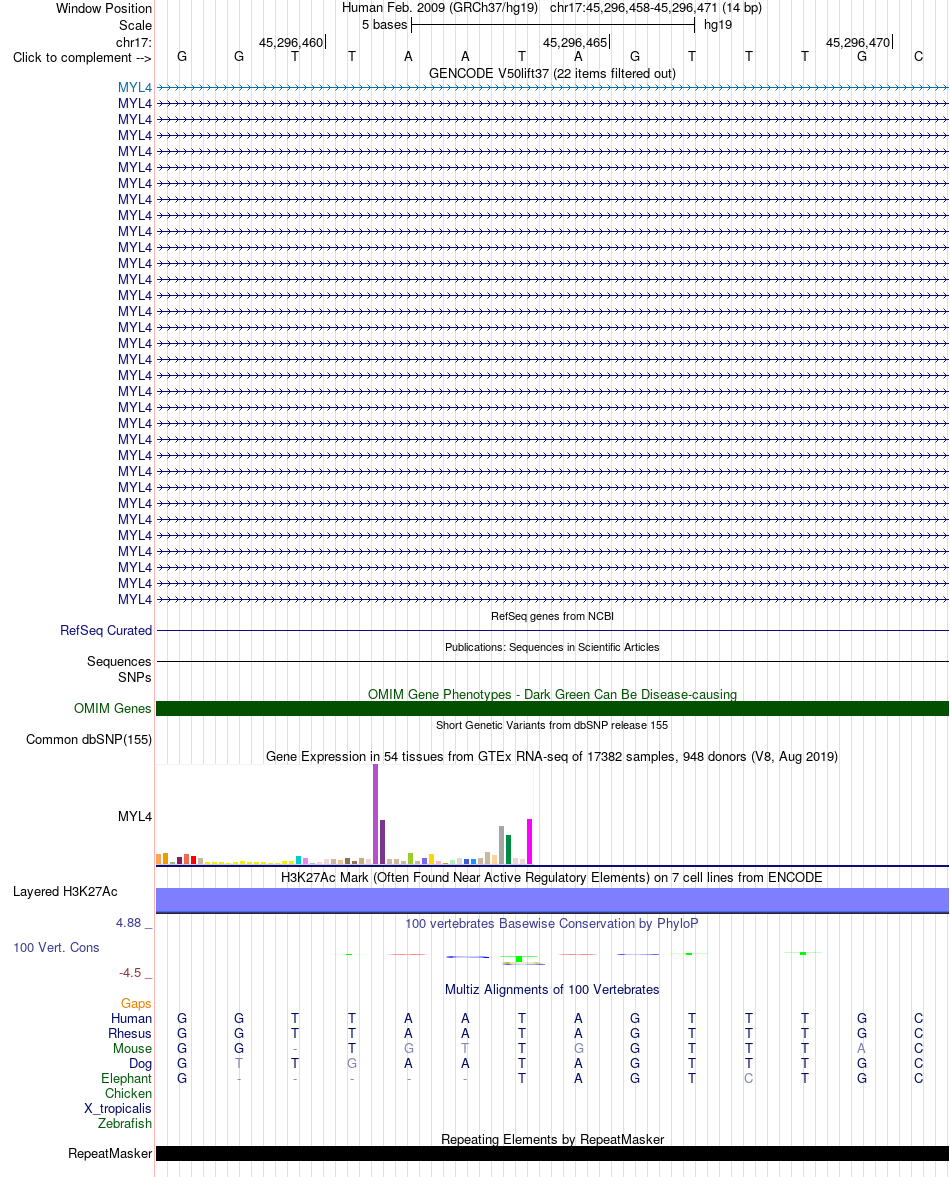Click the 'Scale' track label

135,25
